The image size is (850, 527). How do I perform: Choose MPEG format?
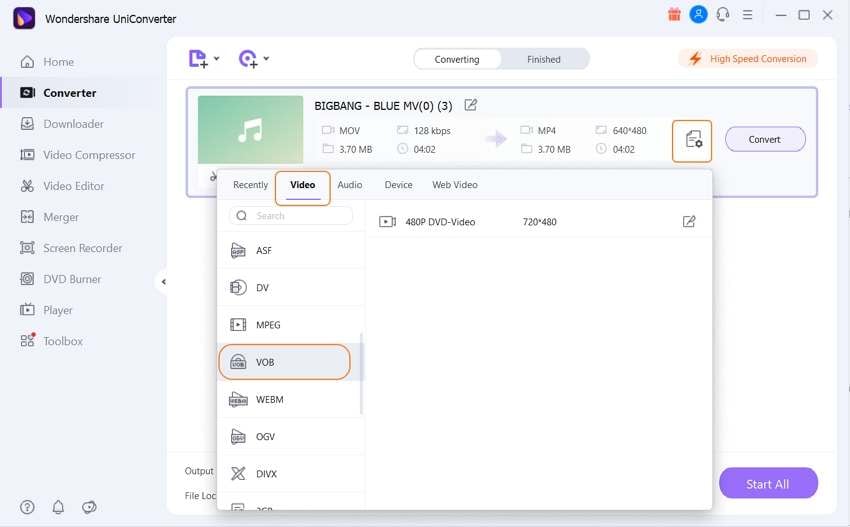tap(291, 325)
